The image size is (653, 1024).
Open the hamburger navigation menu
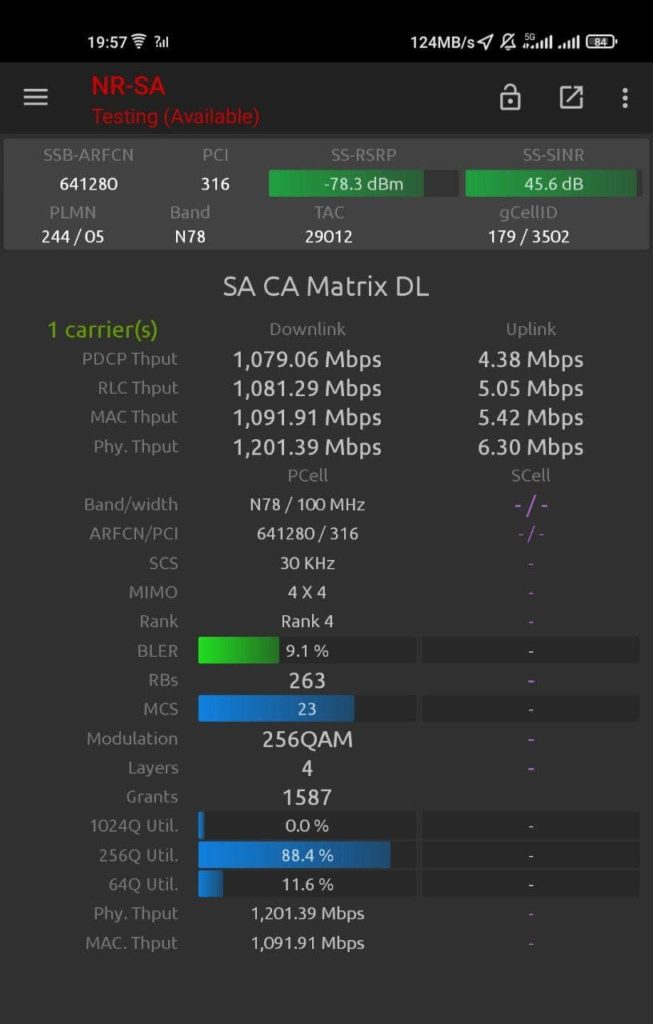36,97
